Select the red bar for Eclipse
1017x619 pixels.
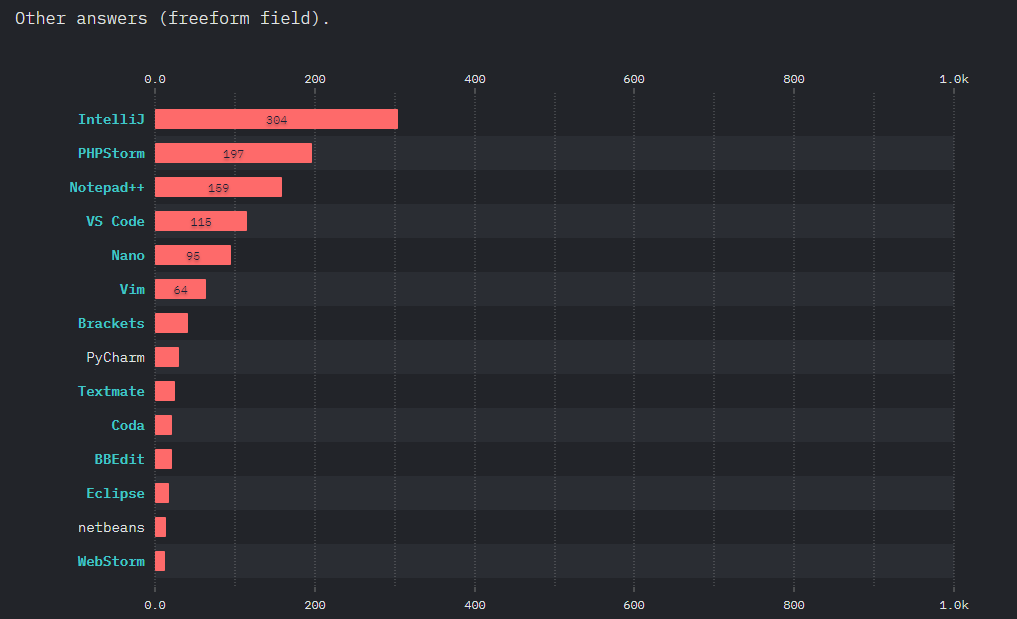(x=162, y=493)
